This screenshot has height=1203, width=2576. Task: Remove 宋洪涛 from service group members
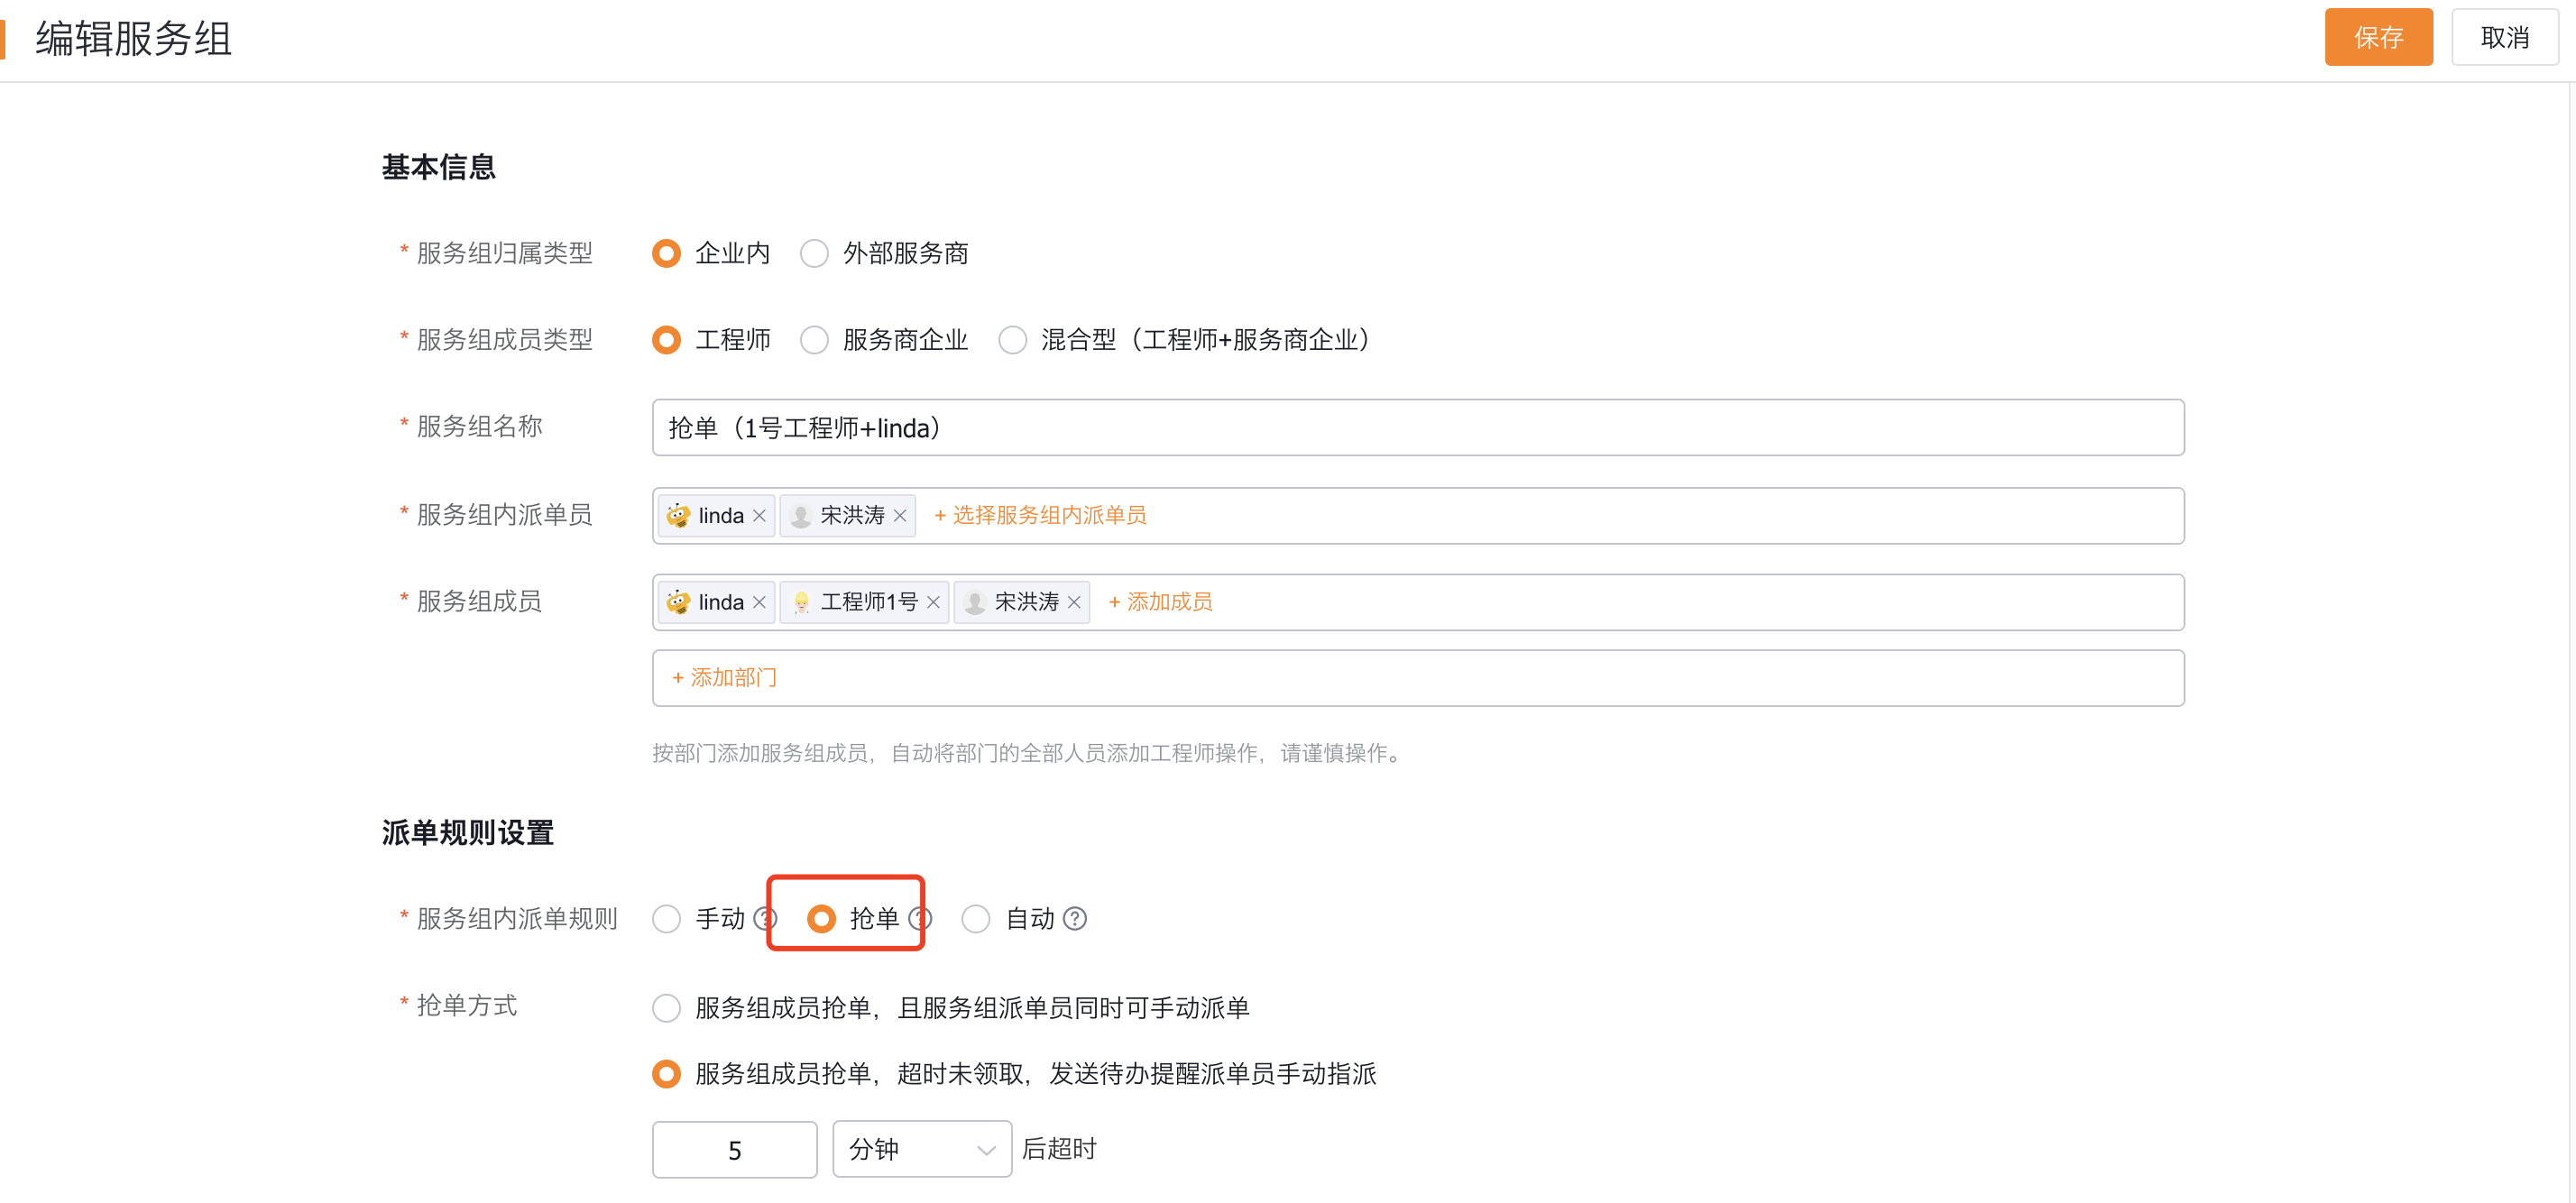pyautogui.click(x=1074, y=602)
